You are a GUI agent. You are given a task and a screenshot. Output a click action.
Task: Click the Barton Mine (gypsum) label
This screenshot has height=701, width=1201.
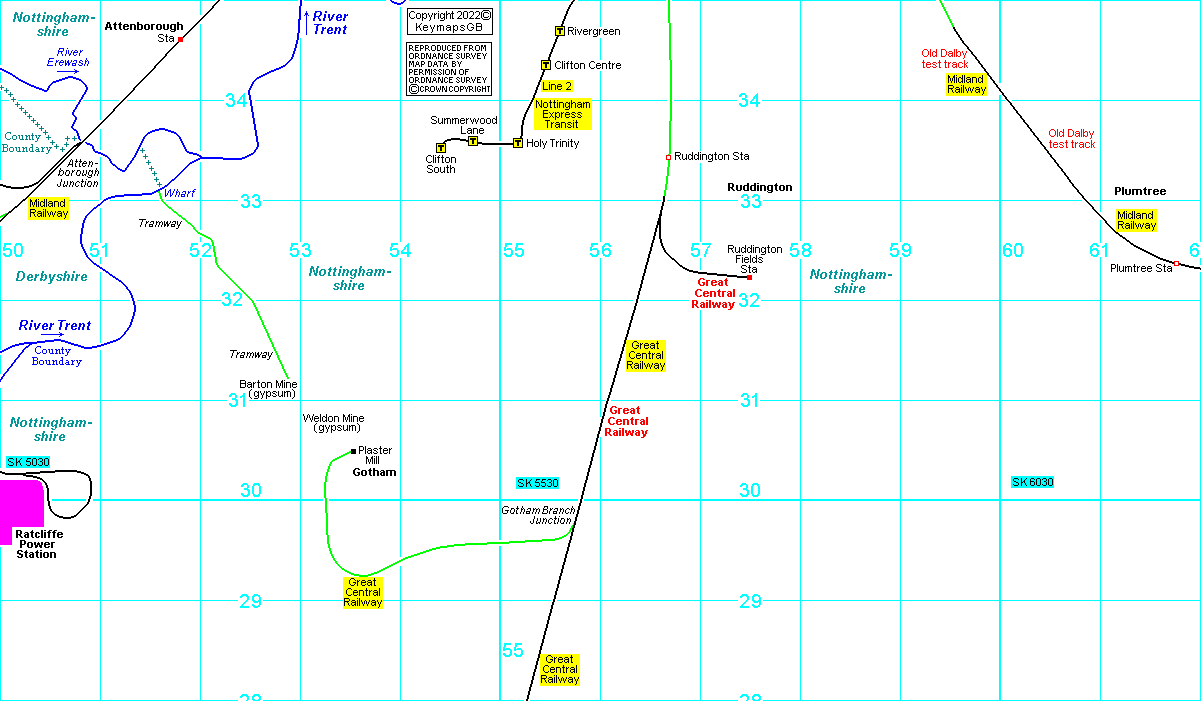pyautogui.click(x=268, y=389)
